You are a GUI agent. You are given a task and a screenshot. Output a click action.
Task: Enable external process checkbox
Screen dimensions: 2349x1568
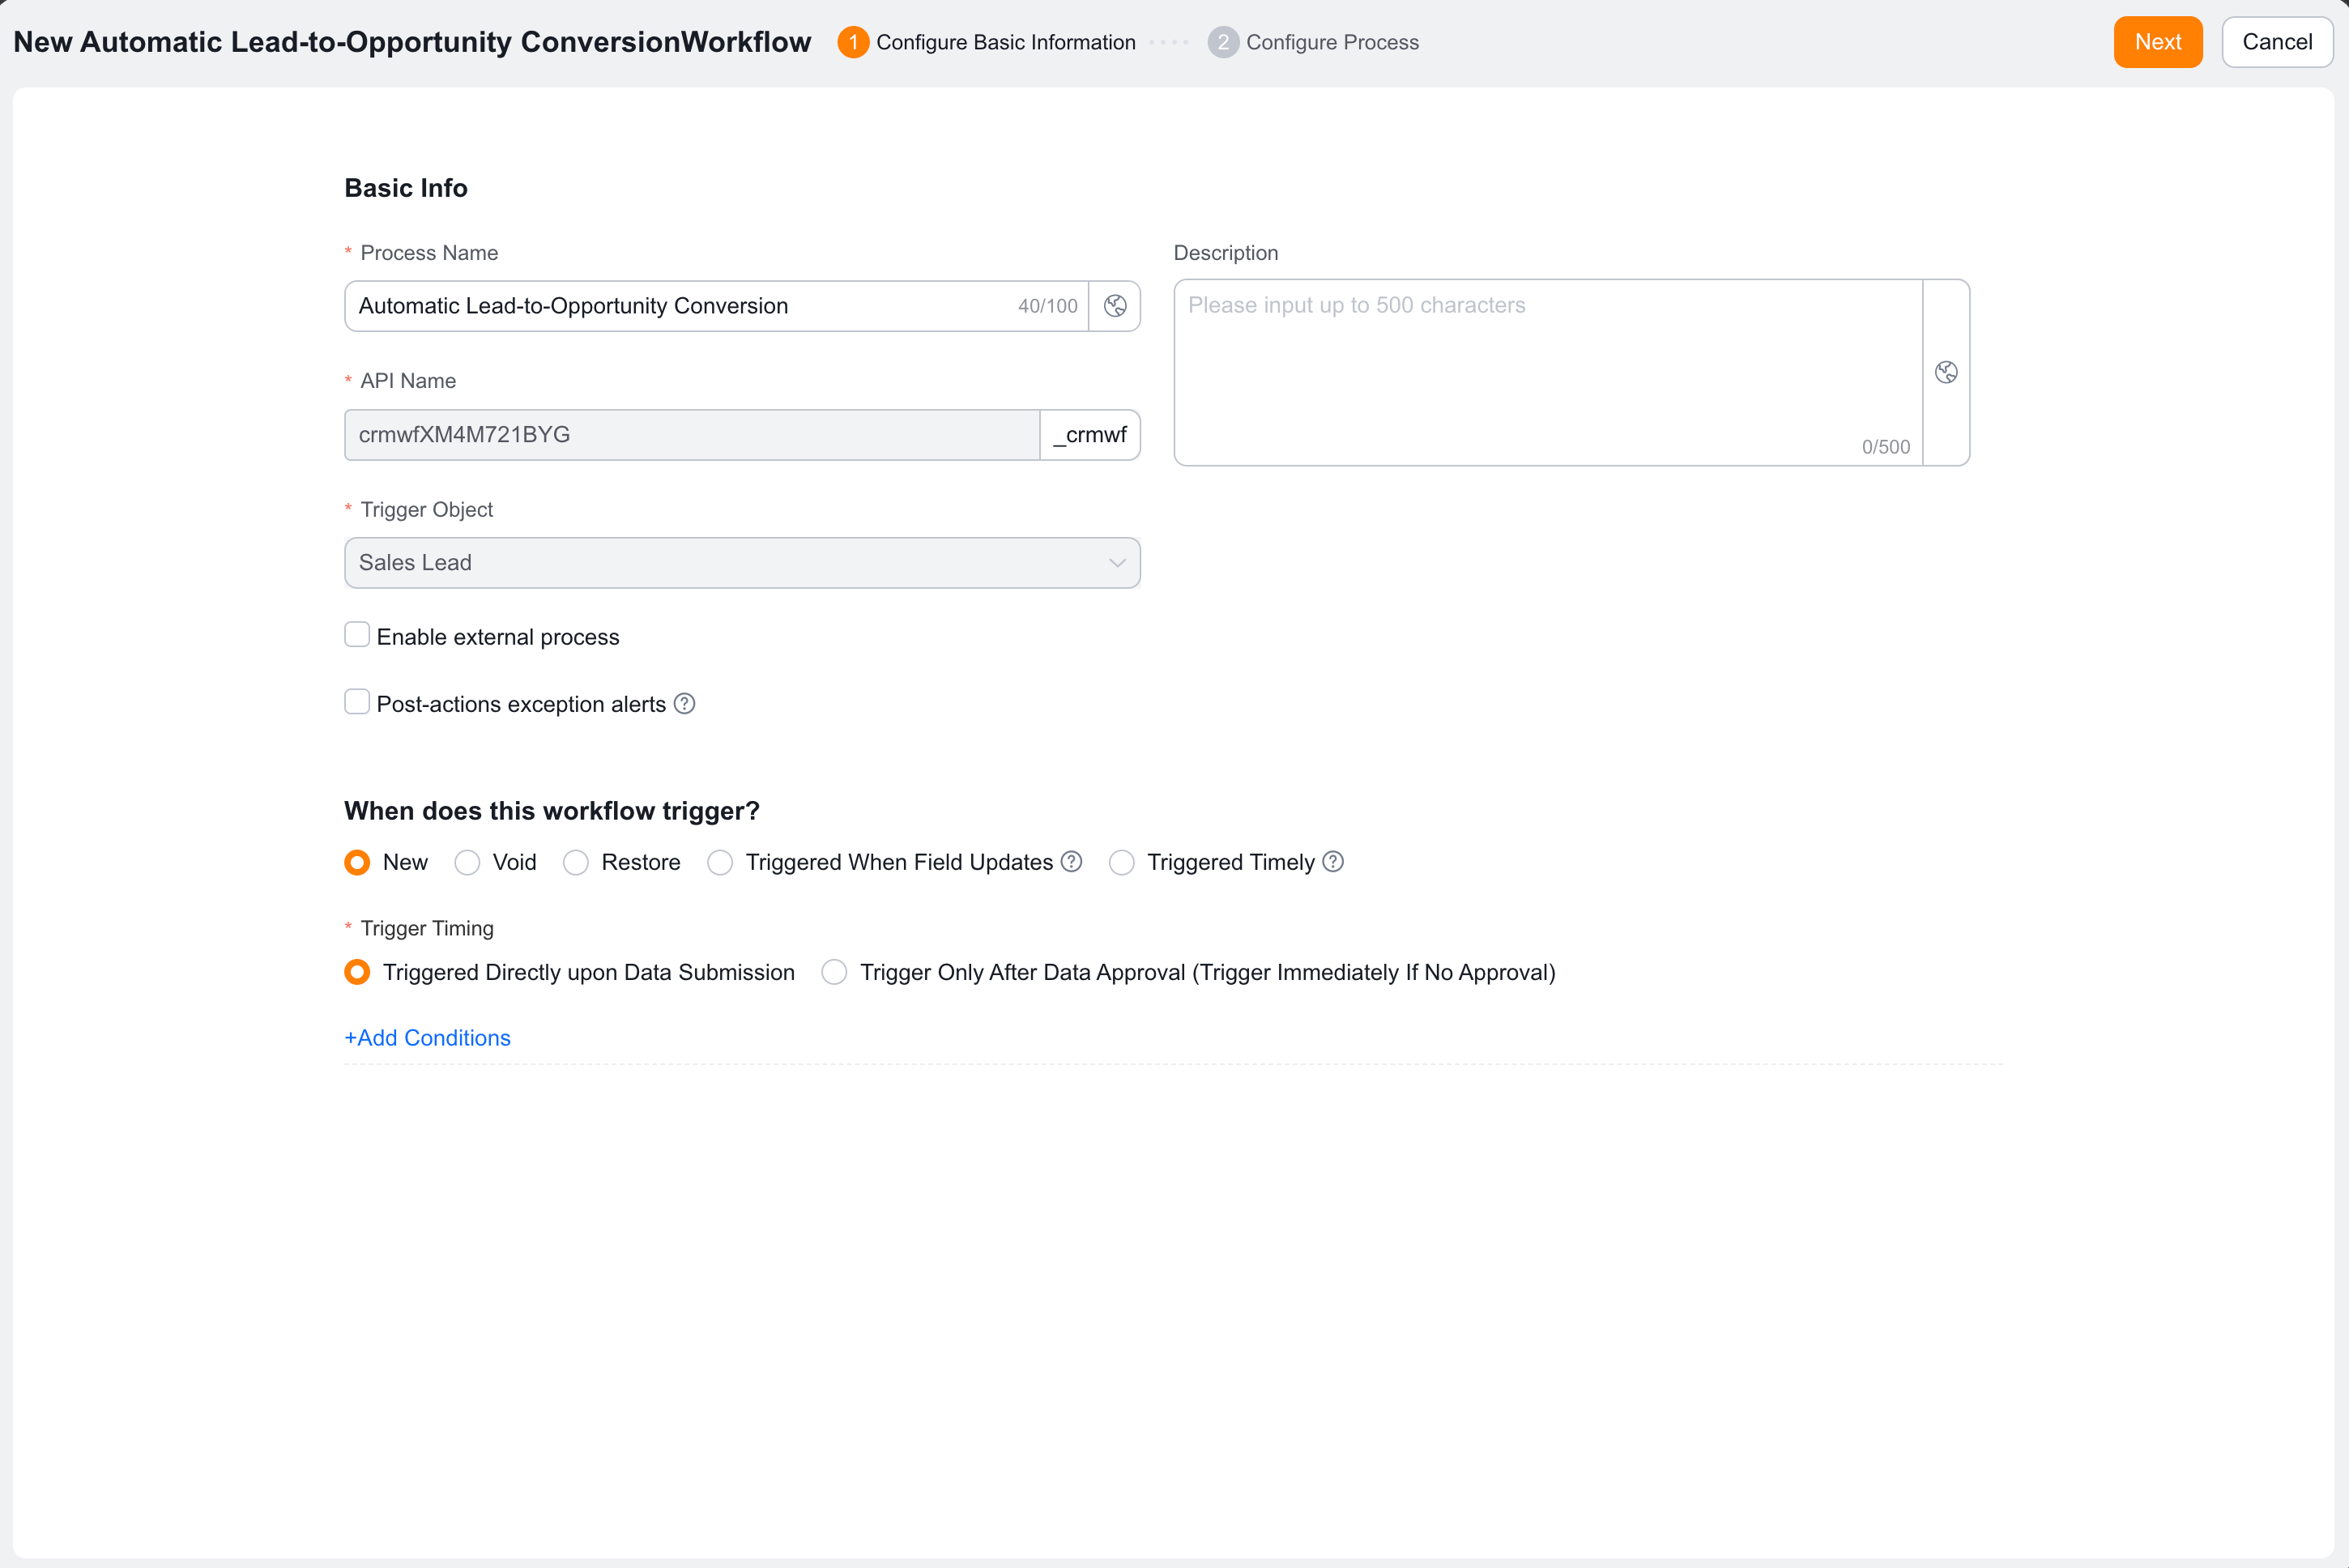tap(357, 635)
